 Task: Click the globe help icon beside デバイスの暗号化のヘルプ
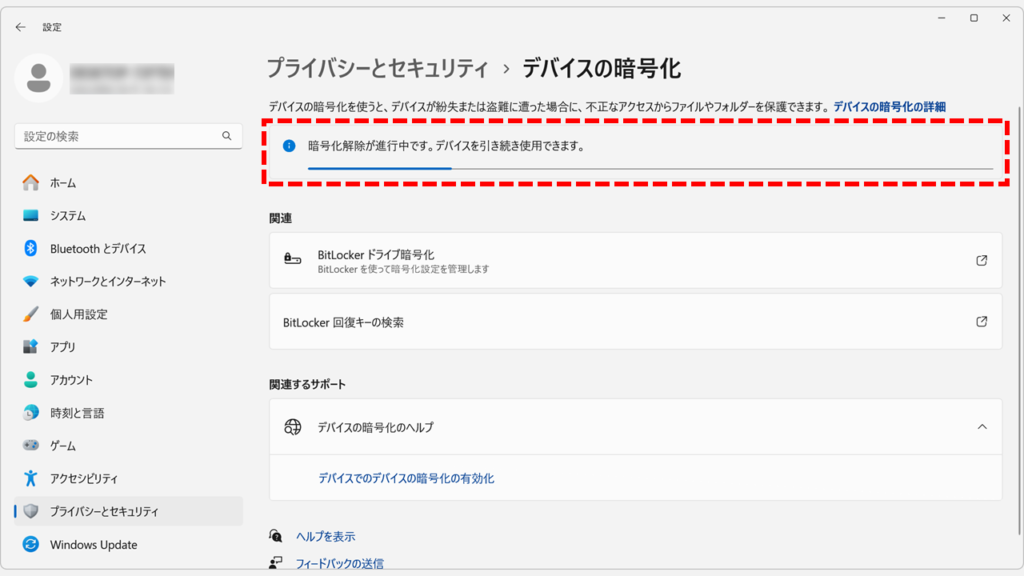tap(293, 427)
